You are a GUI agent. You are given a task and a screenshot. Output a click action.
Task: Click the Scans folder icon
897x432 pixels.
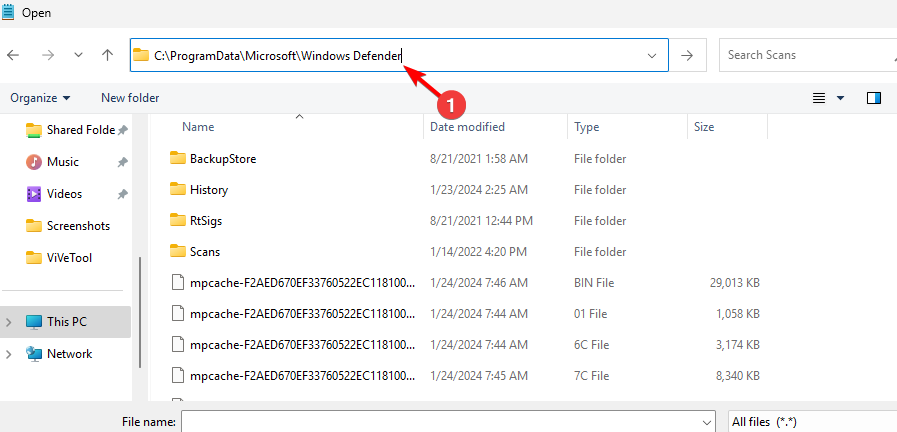(x=178, y=251)
